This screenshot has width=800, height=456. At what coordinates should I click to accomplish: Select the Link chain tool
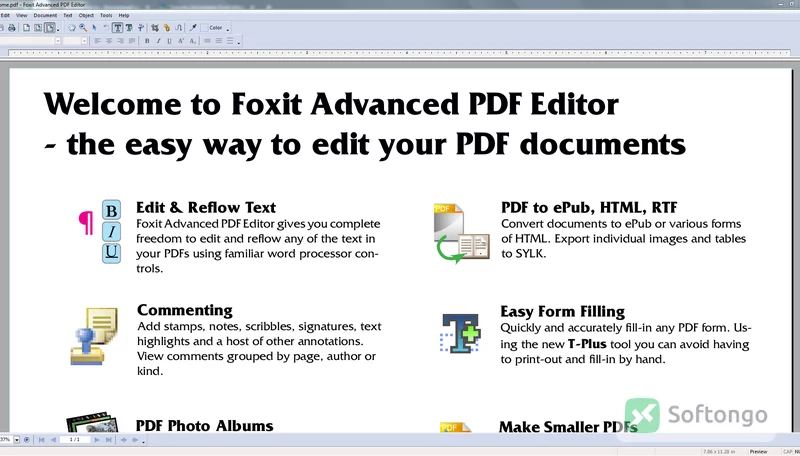pos(167,28)
